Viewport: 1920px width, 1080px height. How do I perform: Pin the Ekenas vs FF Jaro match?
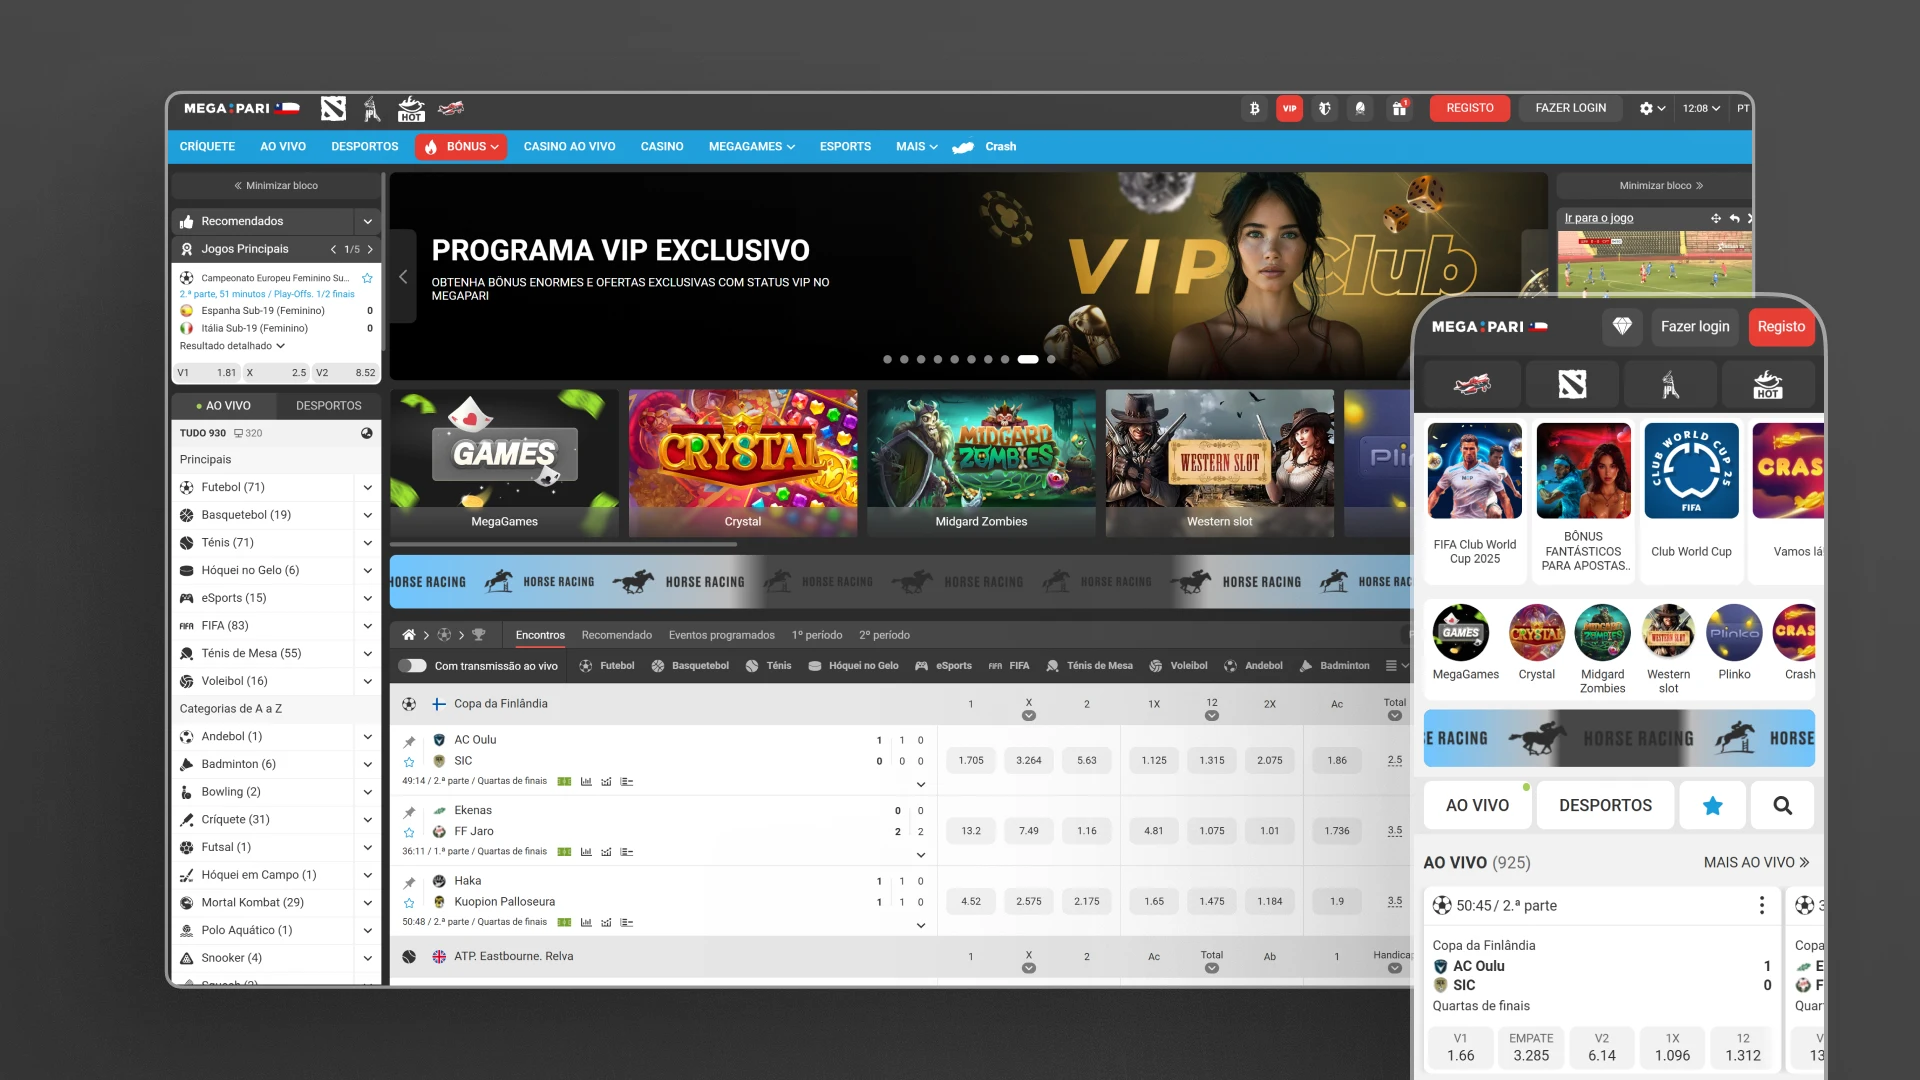409,812
